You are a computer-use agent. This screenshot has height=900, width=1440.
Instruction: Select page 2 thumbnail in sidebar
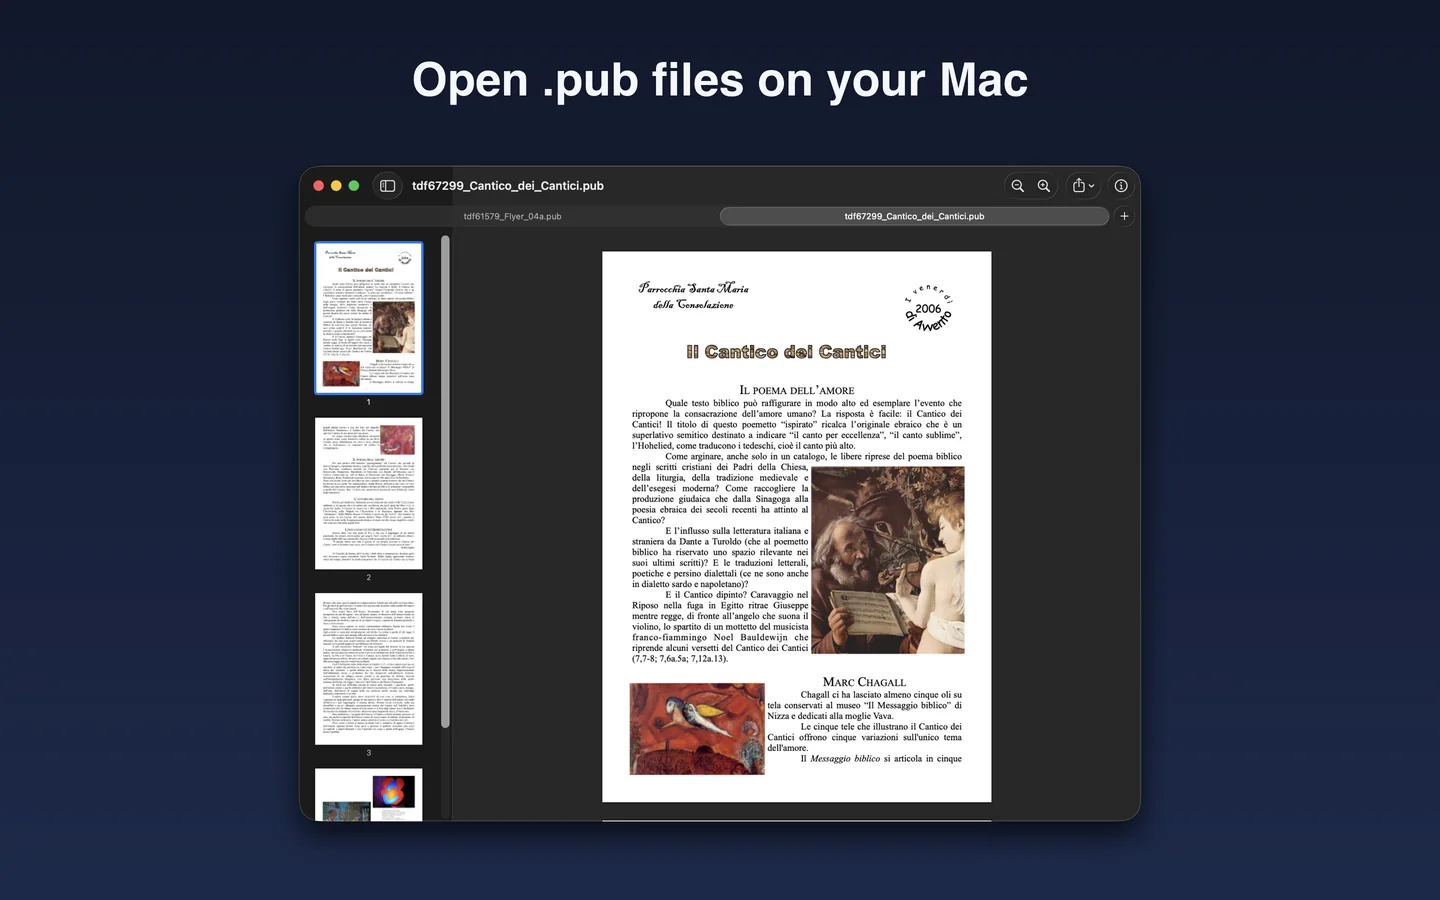369,493
